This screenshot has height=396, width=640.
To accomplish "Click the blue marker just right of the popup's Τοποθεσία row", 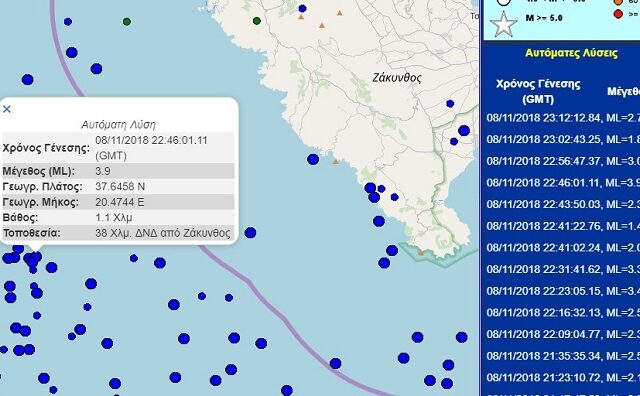I will [x=250, y=233].
